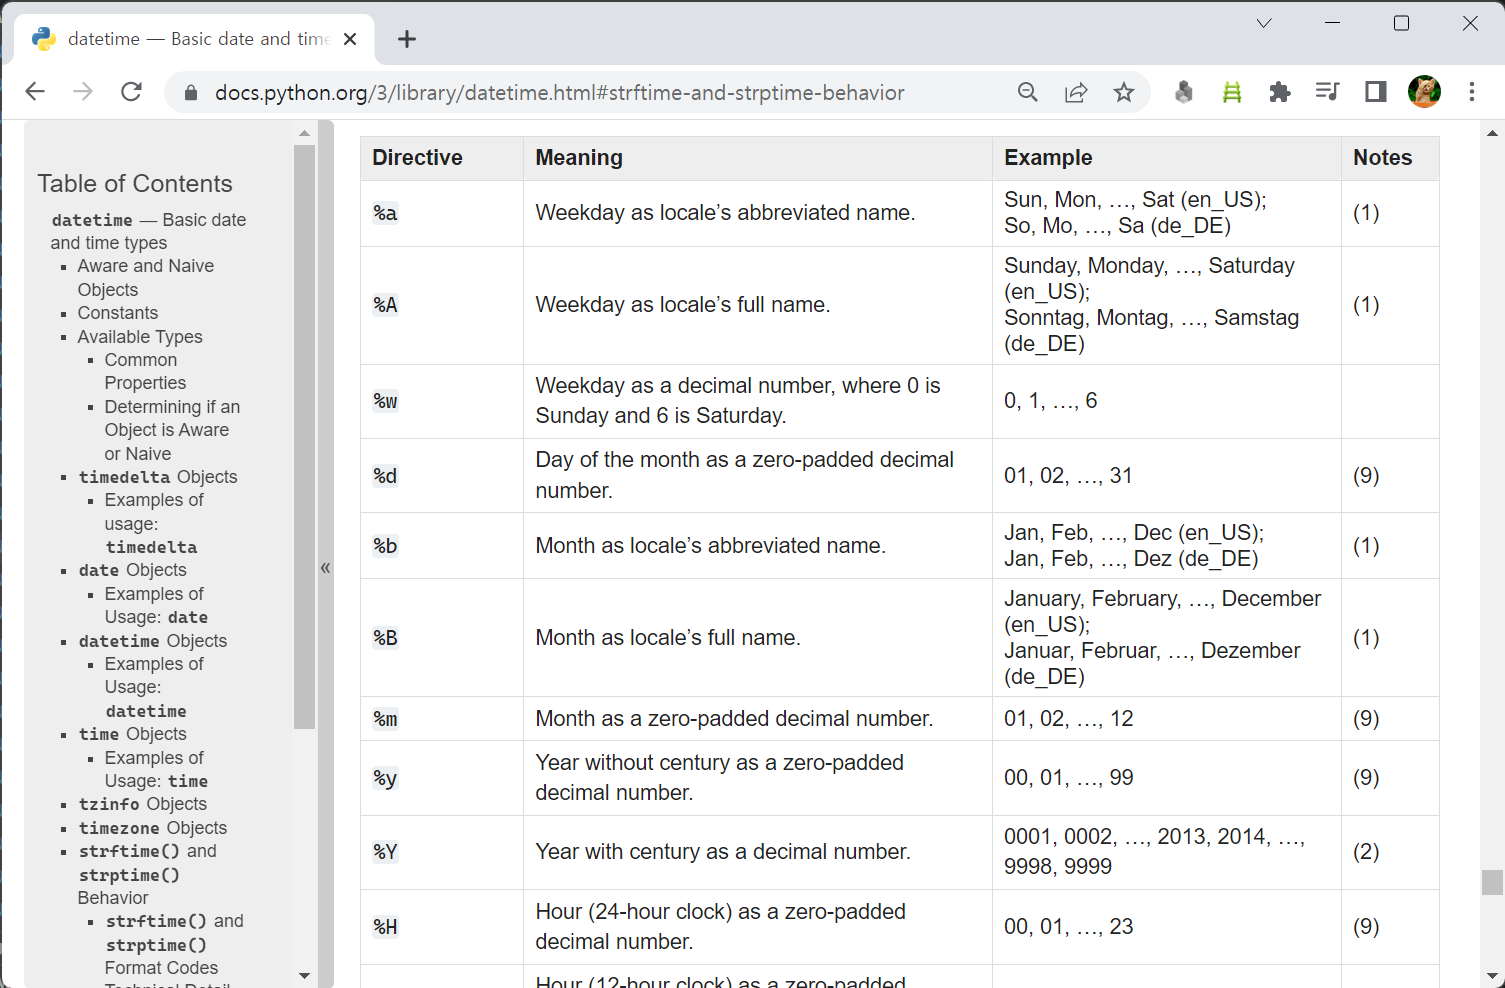Go to Aware and Naive Objects section

point(145,278)
